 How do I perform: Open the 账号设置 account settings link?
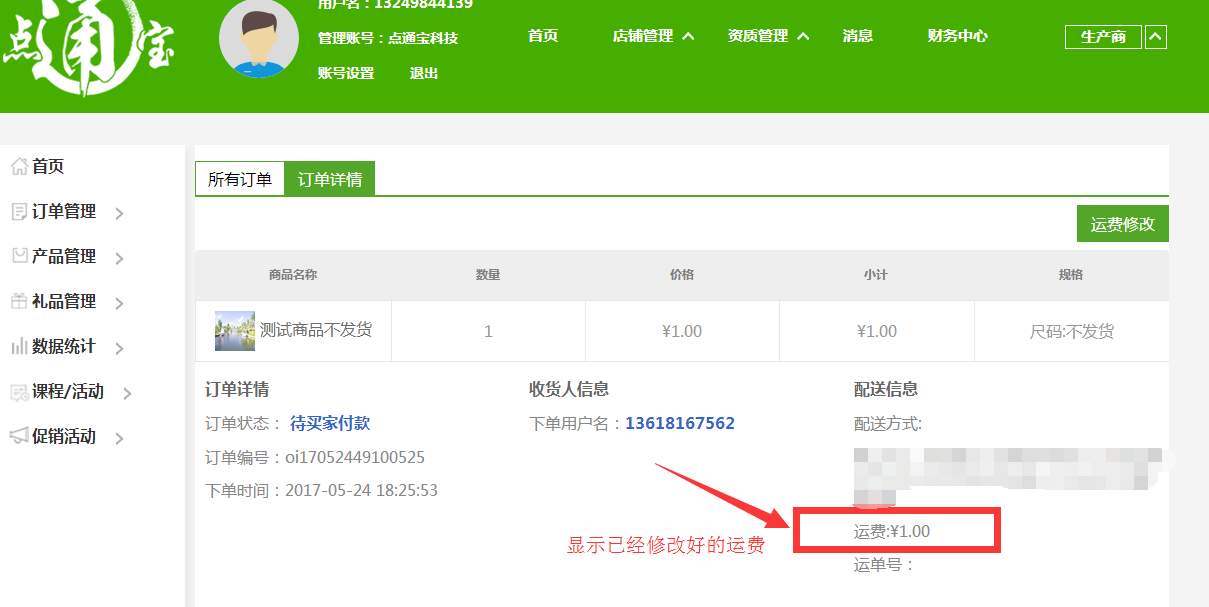tap(346, 73)
